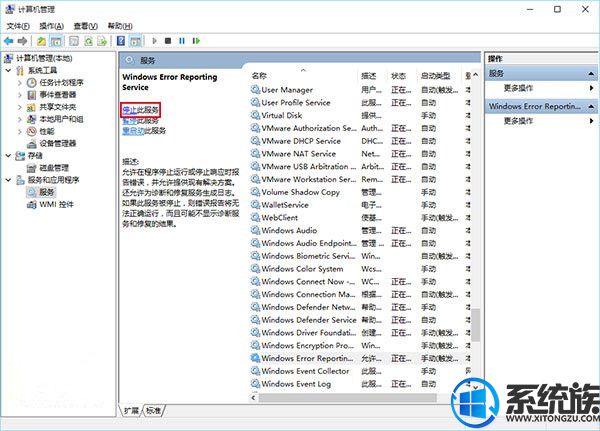Viewport: 600px width, 431px height.
Task: Open 更多操作 under Windows Error Reportin...
Action: pos(518,121)
